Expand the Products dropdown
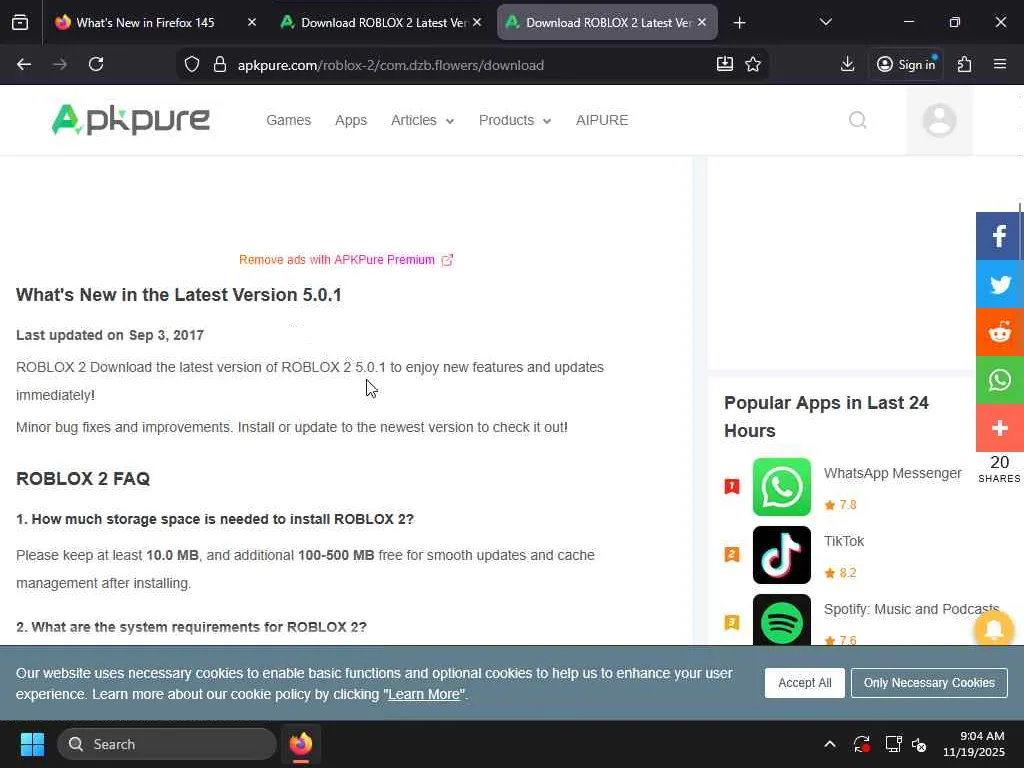Image resolution: width=1024 pixels, height=768 pixels. click(x=515, y=120)
